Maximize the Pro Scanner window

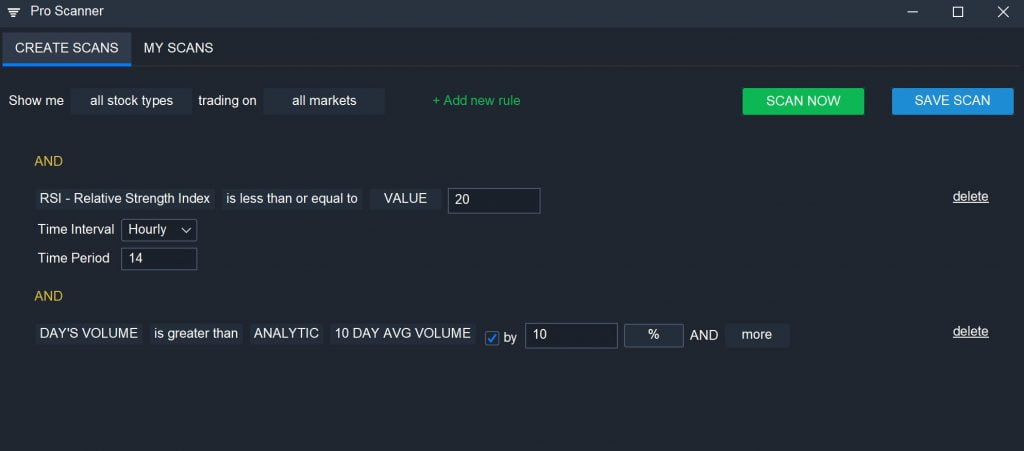pos(958,12)
